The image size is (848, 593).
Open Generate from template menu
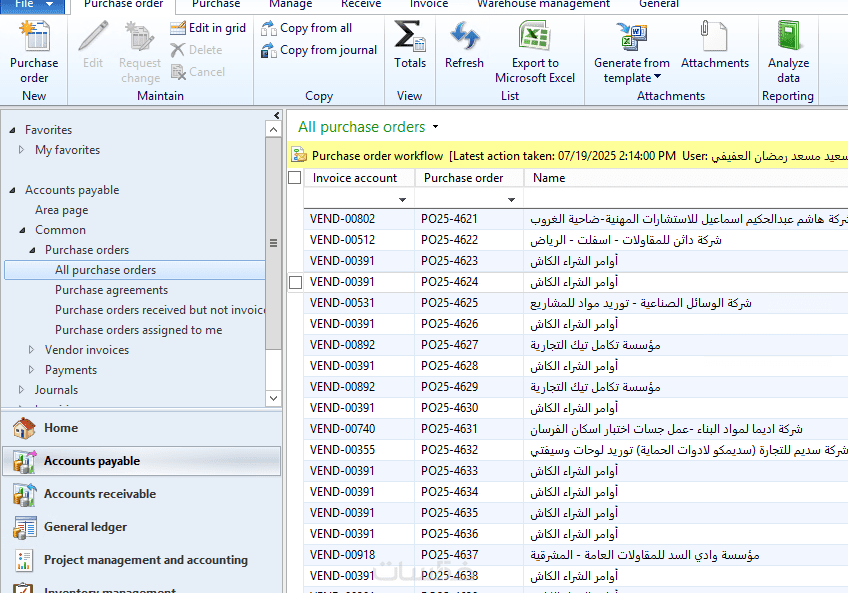pos(632,51)
